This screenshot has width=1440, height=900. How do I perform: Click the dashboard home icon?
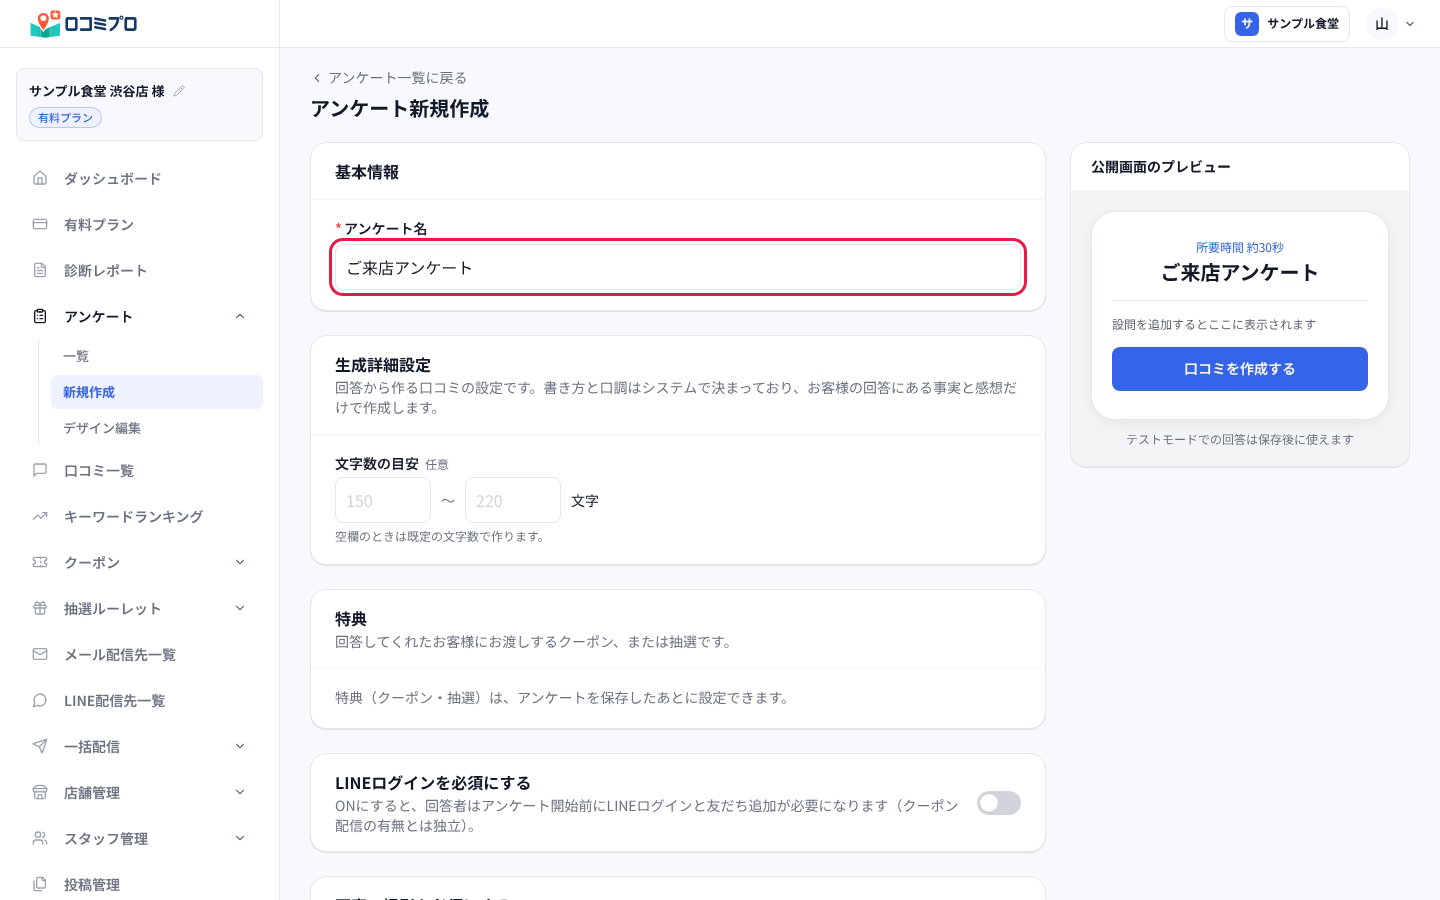coord(40,178)
